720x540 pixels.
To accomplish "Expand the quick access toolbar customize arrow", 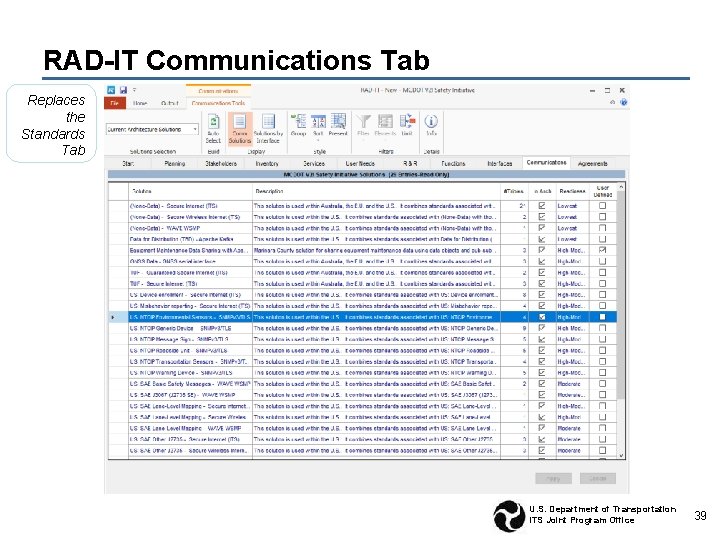I will click(x=135, y=90).
